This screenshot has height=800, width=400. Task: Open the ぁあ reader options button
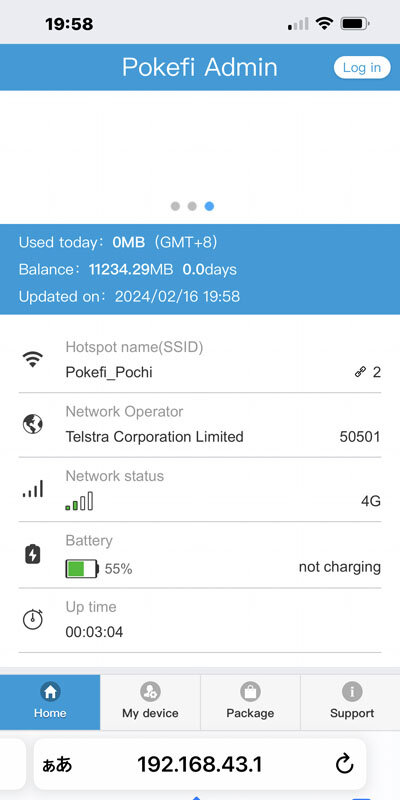(57, 764)
